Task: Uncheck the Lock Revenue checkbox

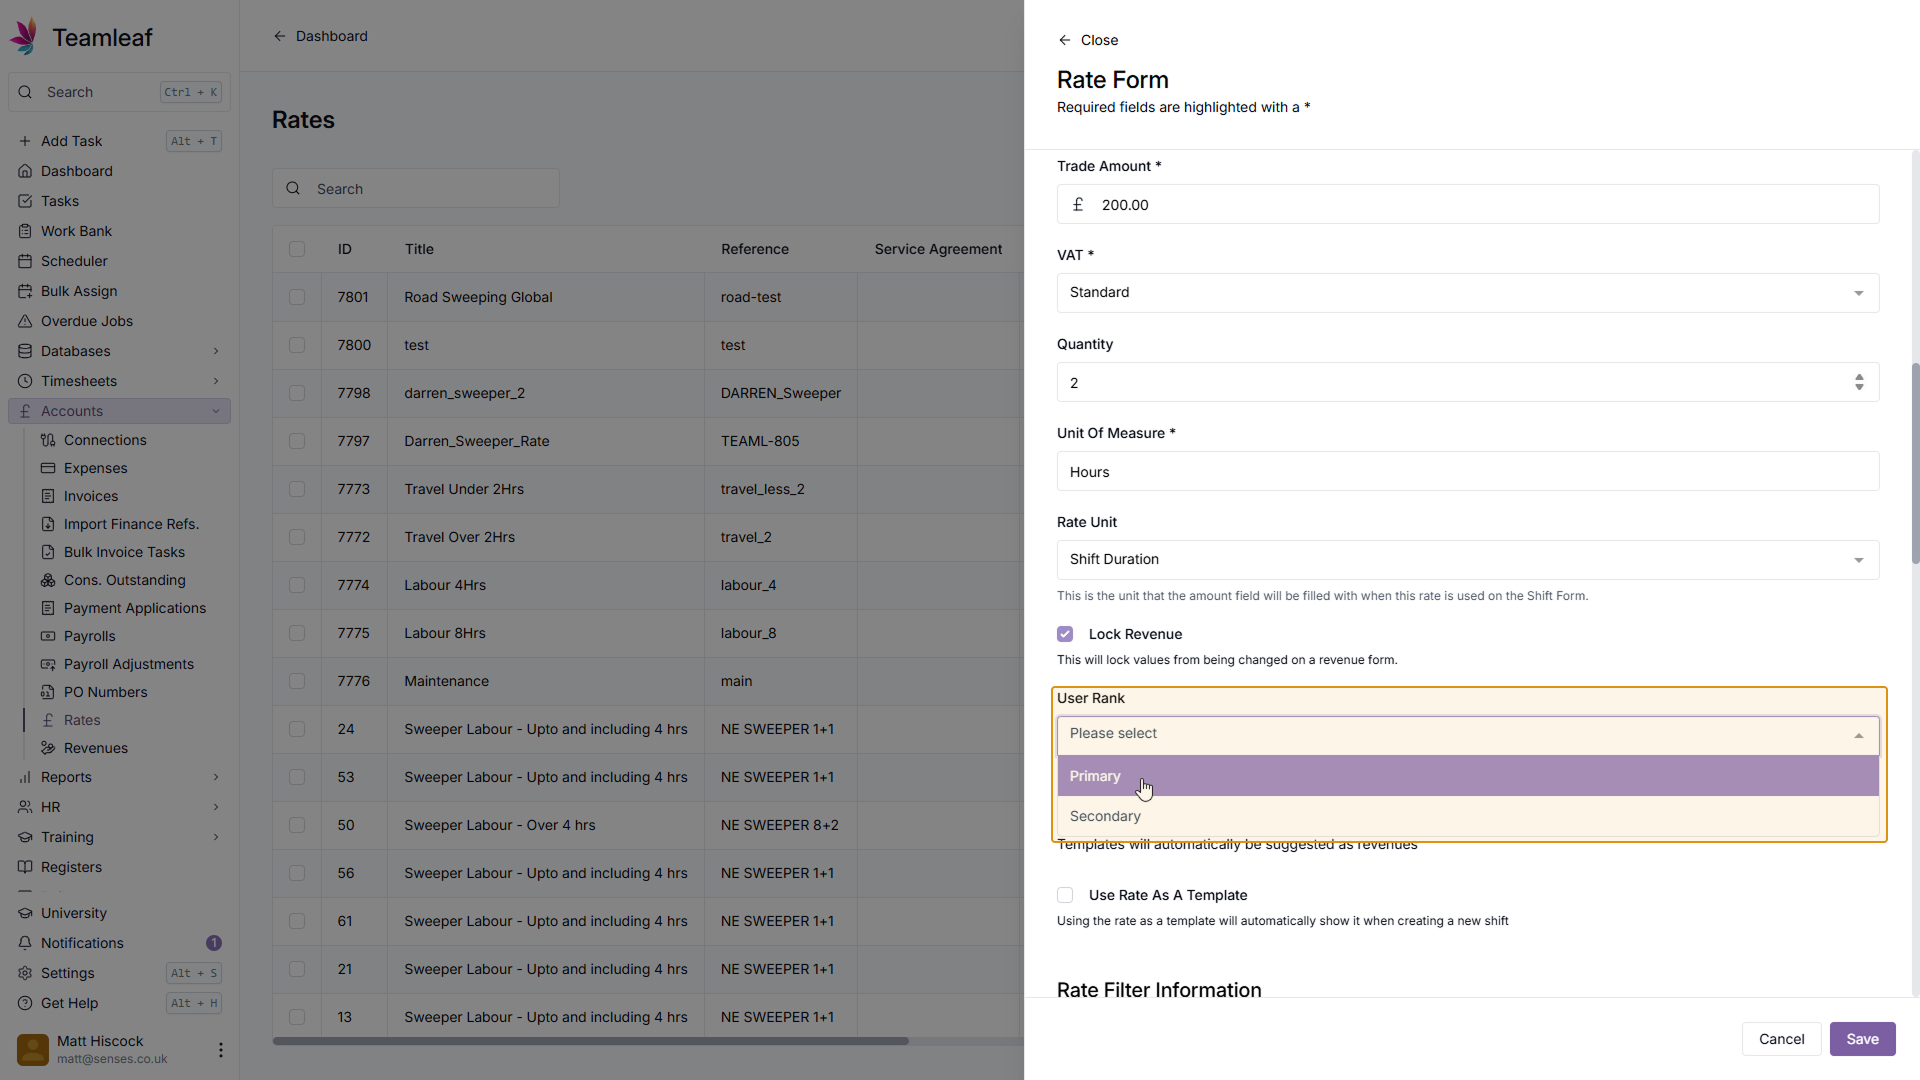Action: click(x=1065, y=634)
